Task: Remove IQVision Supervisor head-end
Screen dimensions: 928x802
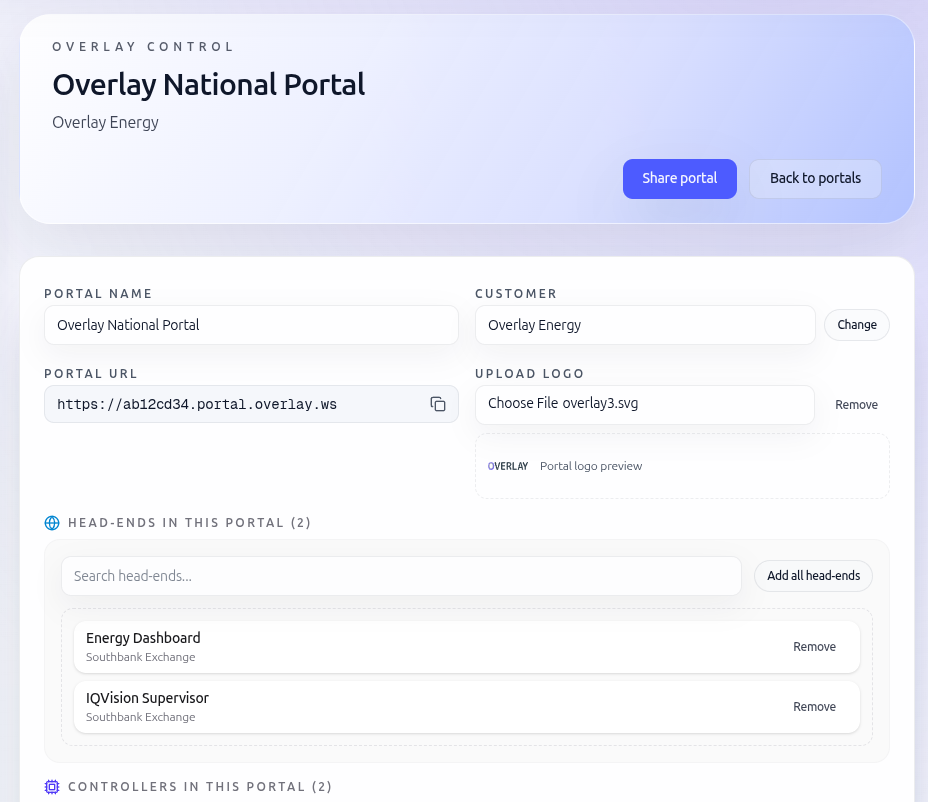Action: tap(814, 707)
